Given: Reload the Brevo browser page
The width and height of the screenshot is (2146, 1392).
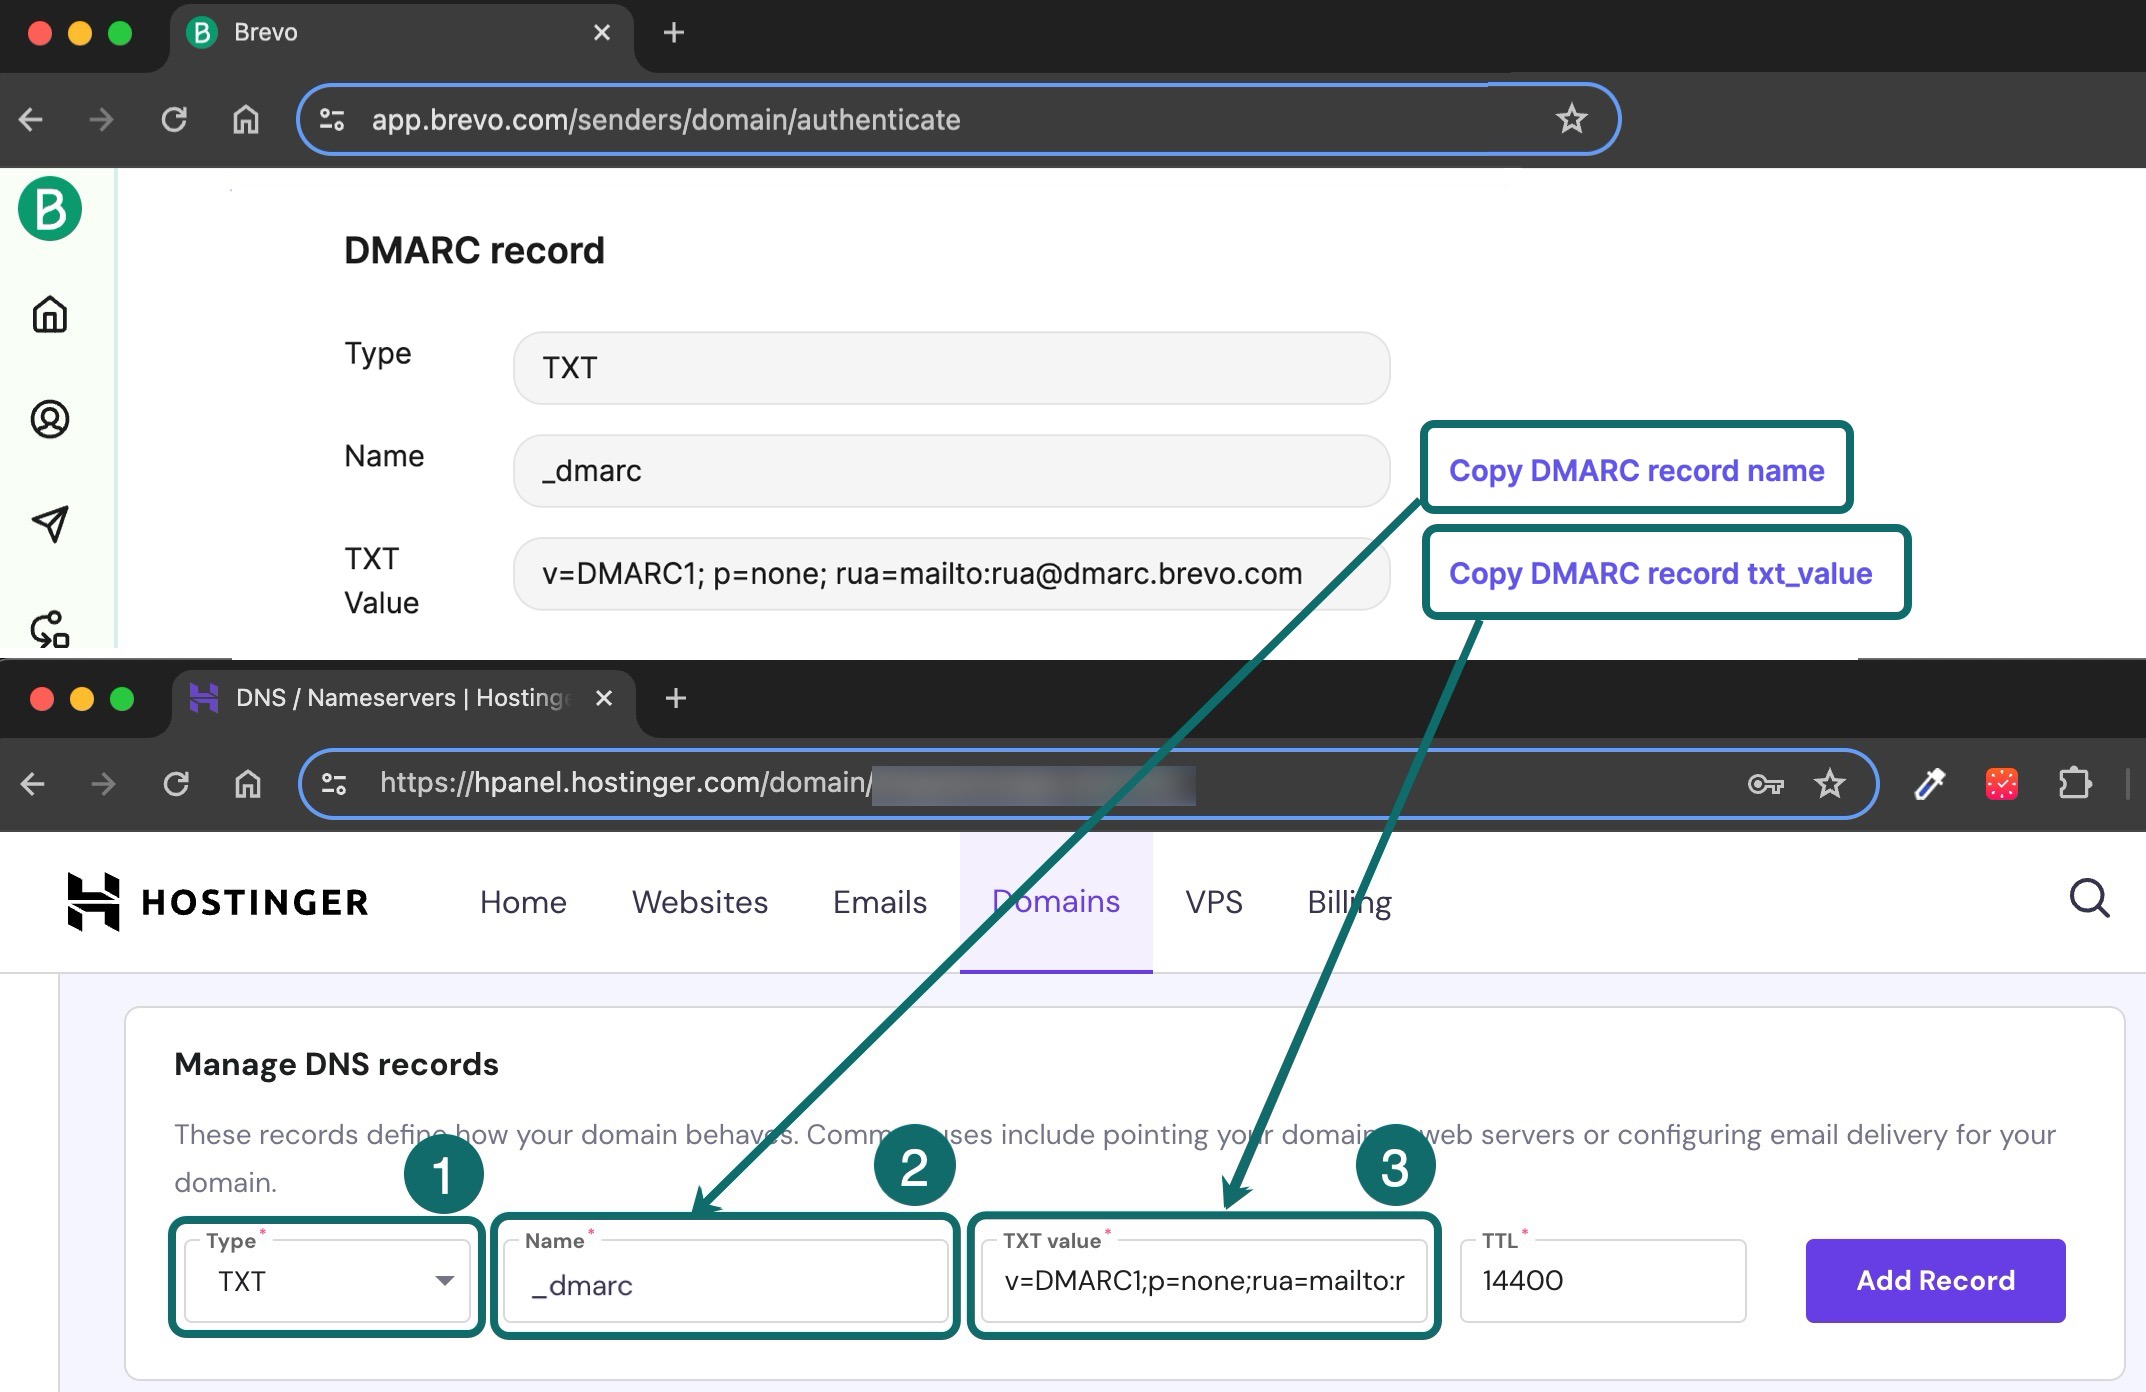Looking at the screenshot, I should [x=174, y=120].
